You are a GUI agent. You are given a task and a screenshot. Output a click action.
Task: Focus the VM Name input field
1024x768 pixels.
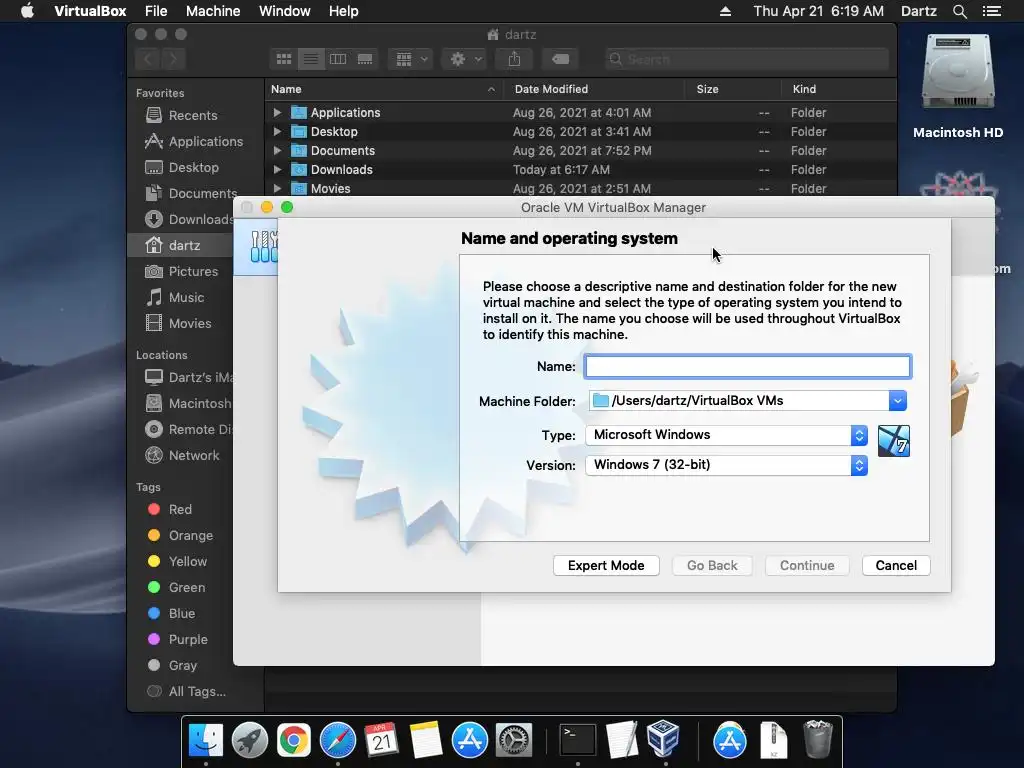pyautogui.click(x=748, y=366)
